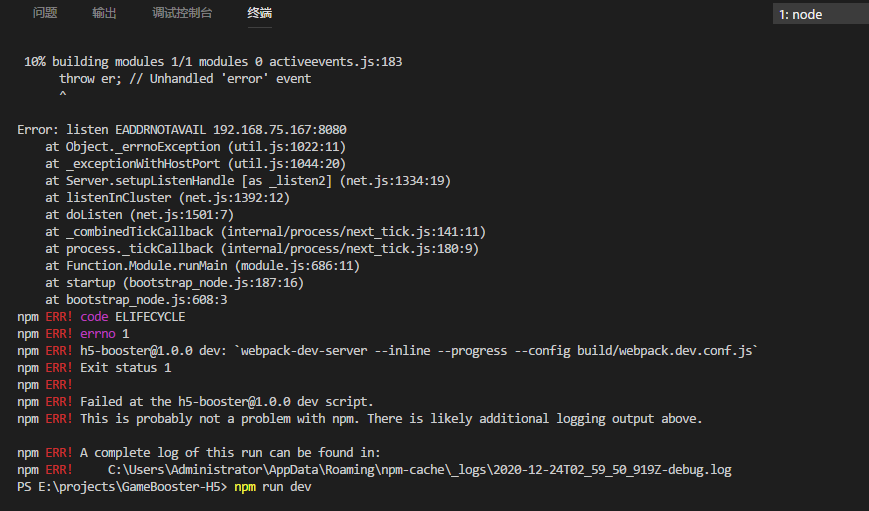Open the npm-cache debug.log file path

pos(420,470)
